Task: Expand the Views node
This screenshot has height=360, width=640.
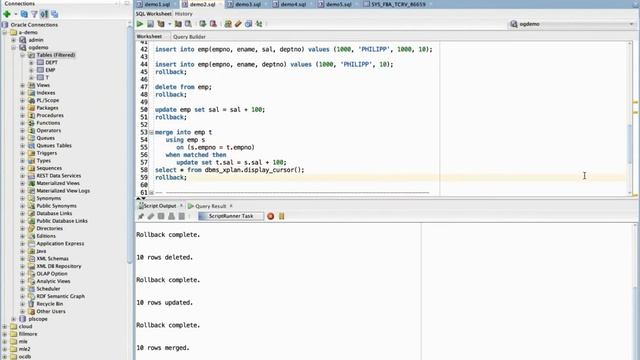Action: 22,85
